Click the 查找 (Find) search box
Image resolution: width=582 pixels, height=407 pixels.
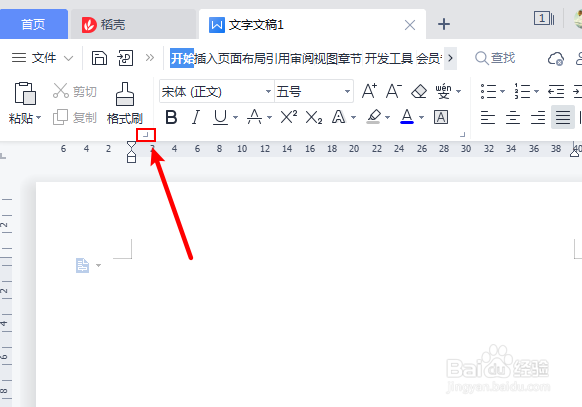(495, 58)
